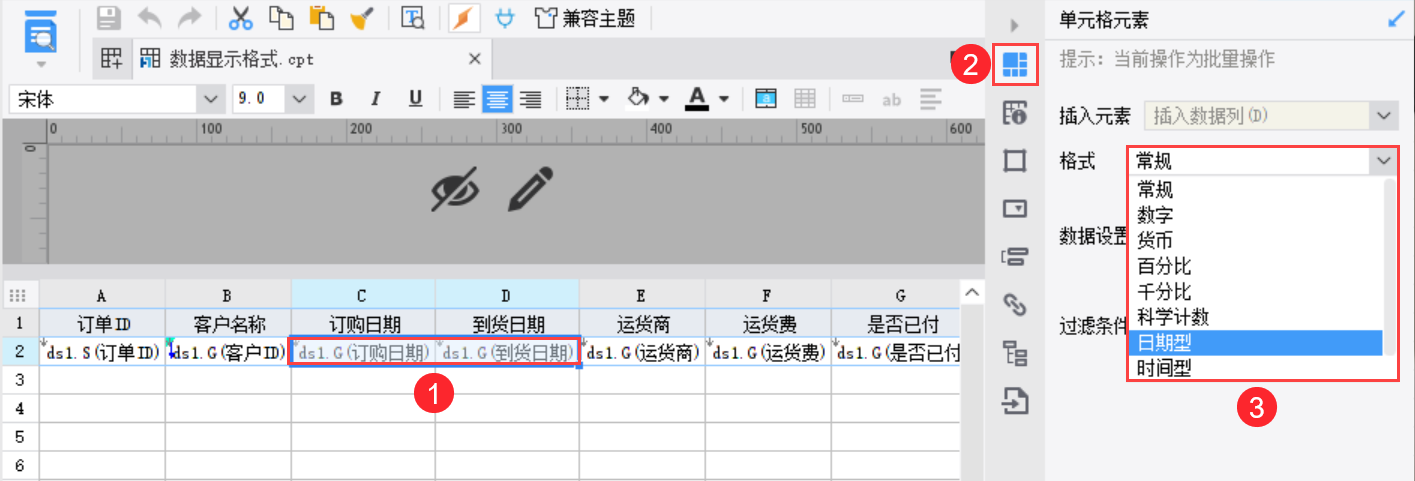Open the fill color dropdown arrow
Image resolution: width=1415 pixels, height=481 pixels.
point(664,99)
